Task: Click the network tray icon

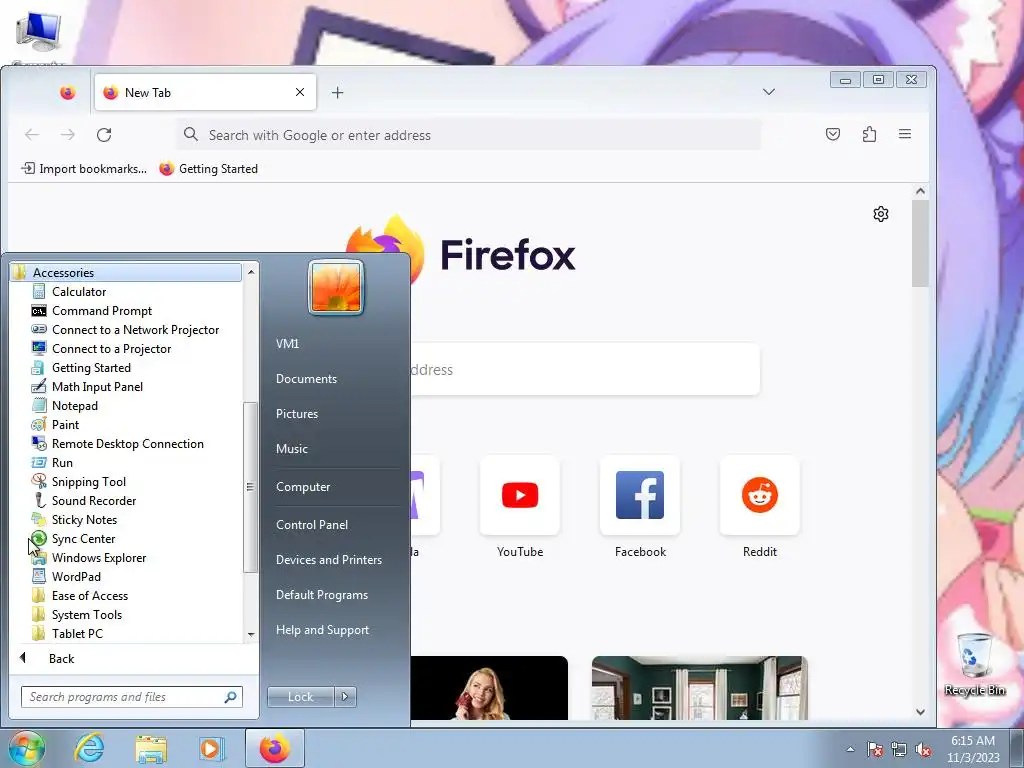Action: coord(899,750)
